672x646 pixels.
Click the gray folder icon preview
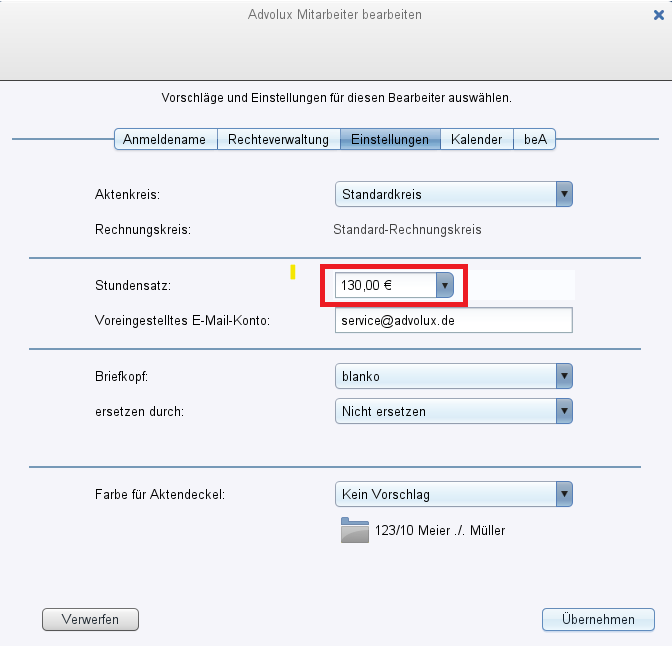[x=355, y=530]
